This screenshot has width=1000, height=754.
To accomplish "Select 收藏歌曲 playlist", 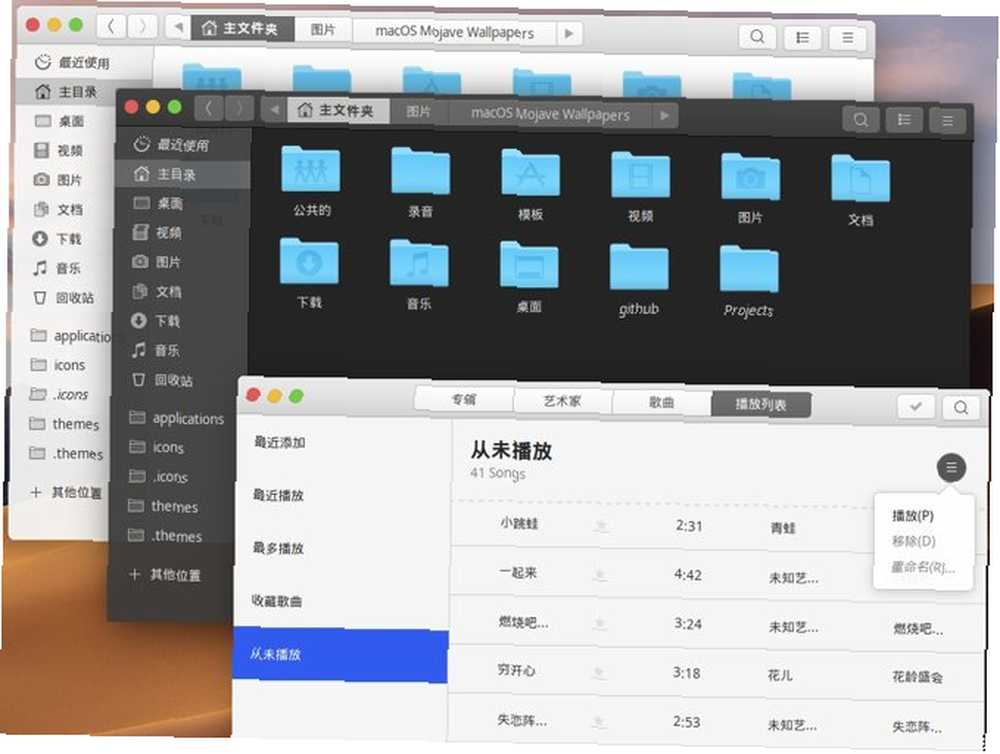I will [x=341, y=601].
